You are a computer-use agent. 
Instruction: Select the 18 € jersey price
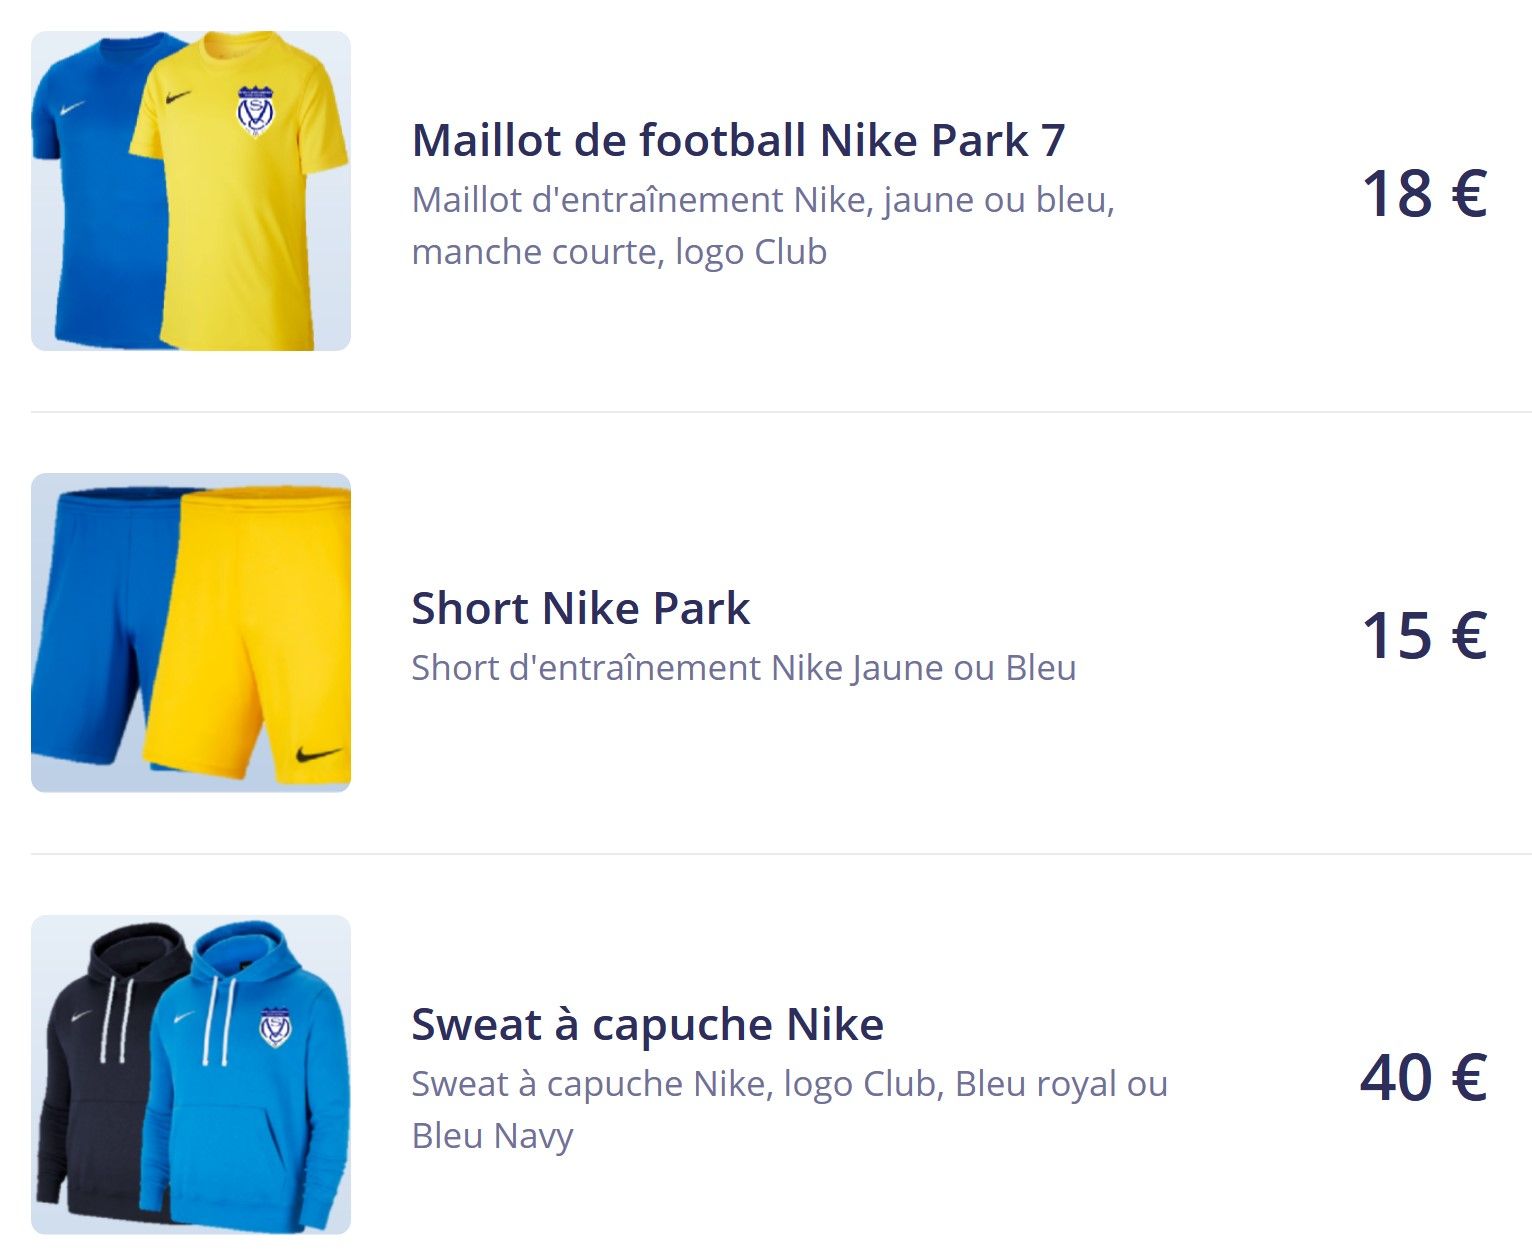coord(1423,192)
